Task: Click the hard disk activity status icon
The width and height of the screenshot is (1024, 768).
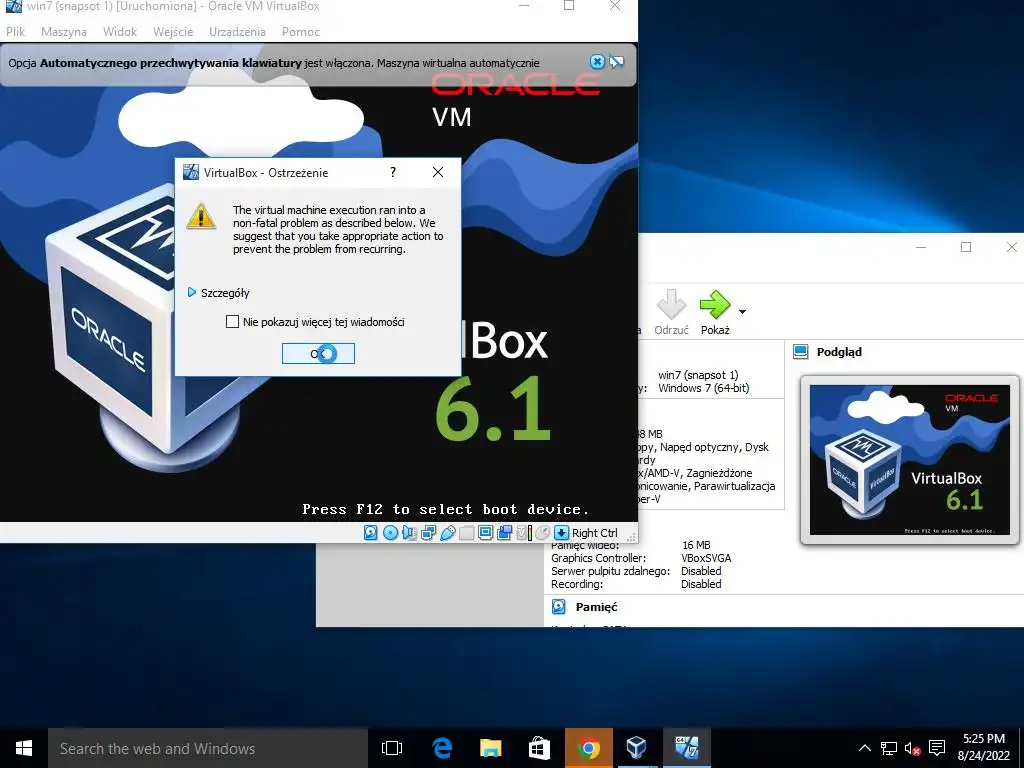Action: 370,533
